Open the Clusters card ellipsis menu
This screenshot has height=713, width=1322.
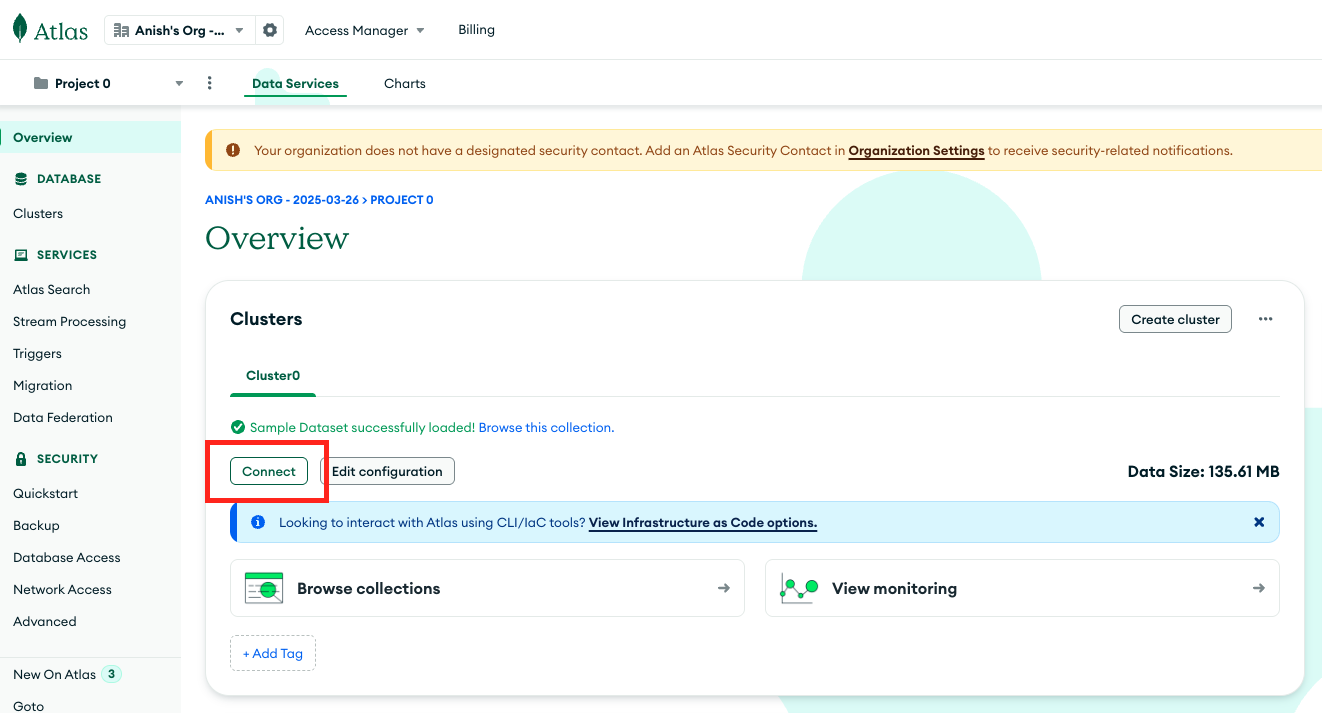click(1265, 318)
